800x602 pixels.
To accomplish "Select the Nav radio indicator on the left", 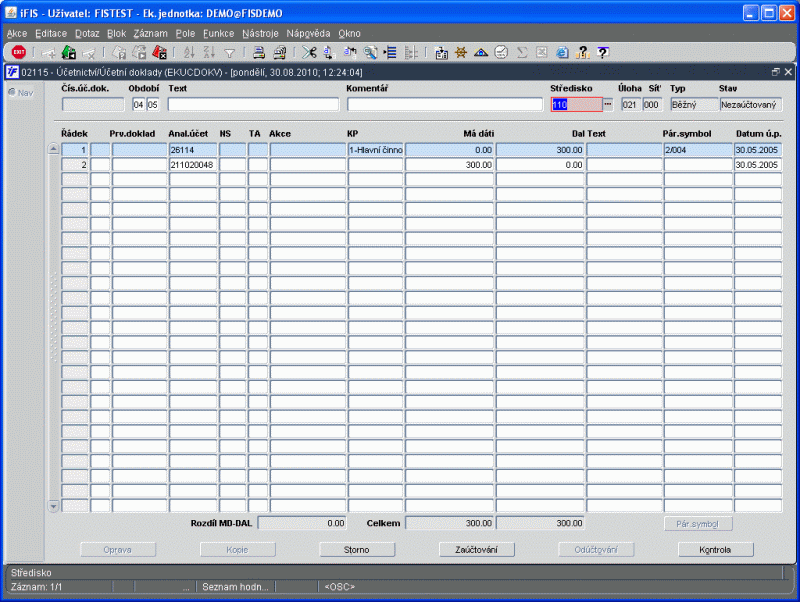I will tap(12, 92).
